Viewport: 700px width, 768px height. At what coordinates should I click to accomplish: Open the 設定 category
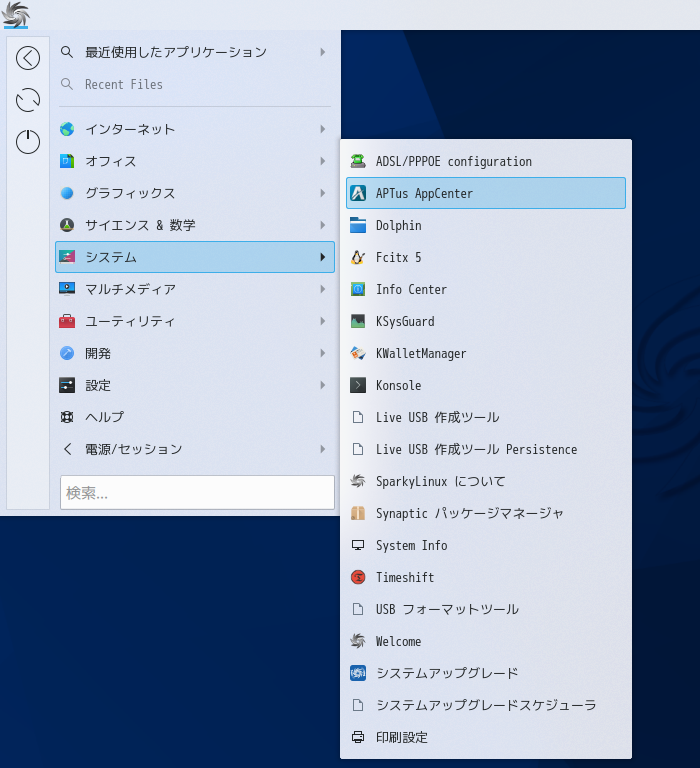point(195,385)
